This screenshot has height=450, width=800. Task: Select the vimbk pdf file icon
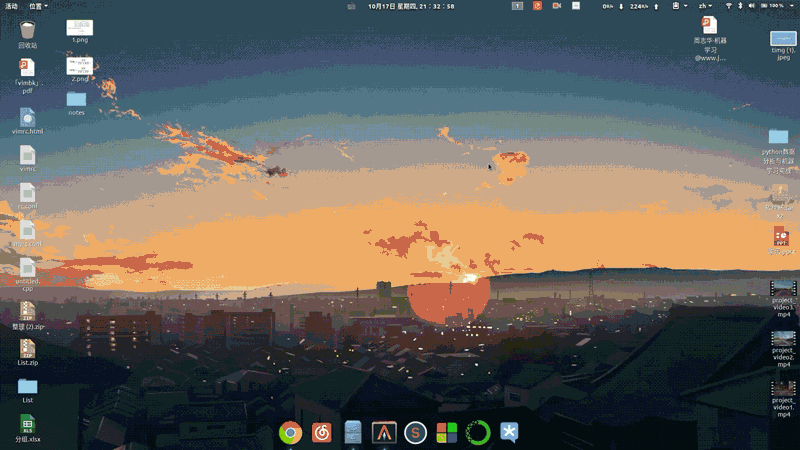27,68
